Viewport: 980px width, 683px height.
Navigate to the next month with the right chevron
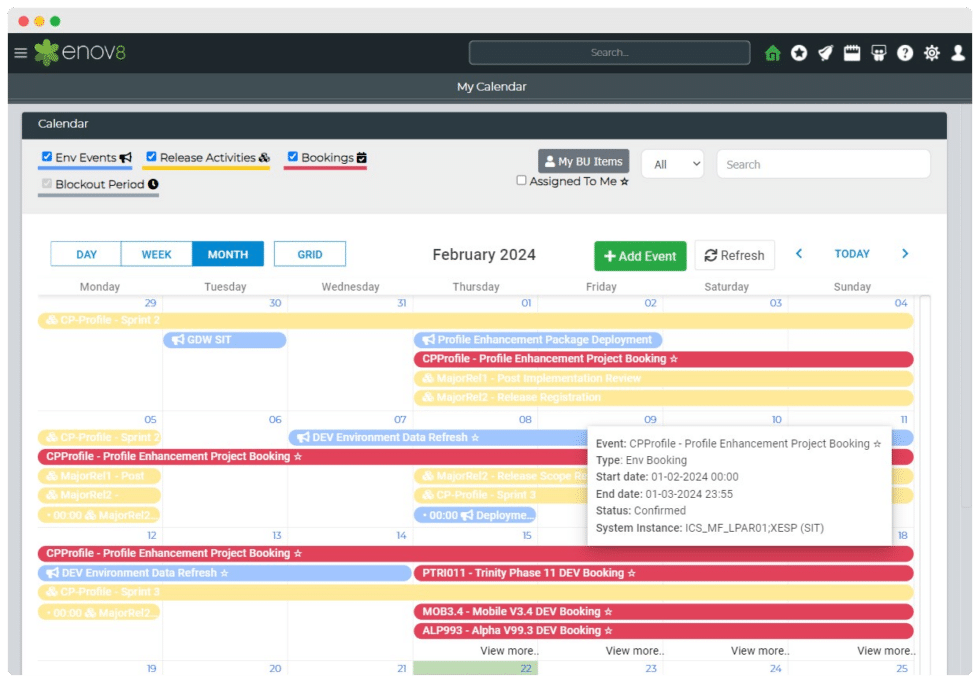click(905, 253)
